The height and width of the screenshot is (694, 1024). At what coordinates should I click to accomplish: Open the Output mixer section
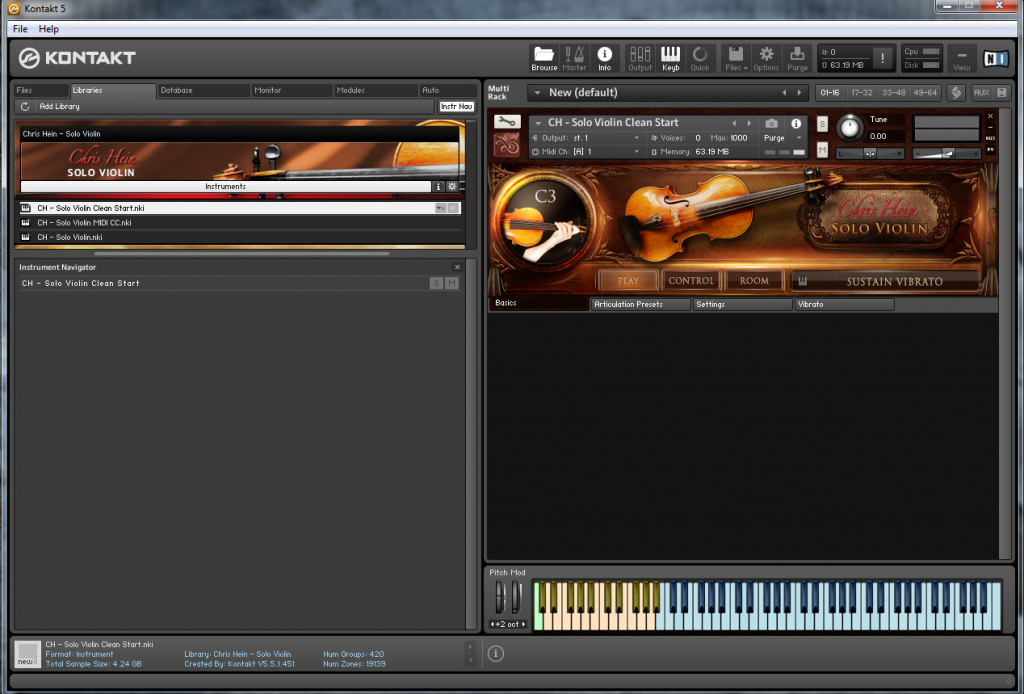(640, 58)
